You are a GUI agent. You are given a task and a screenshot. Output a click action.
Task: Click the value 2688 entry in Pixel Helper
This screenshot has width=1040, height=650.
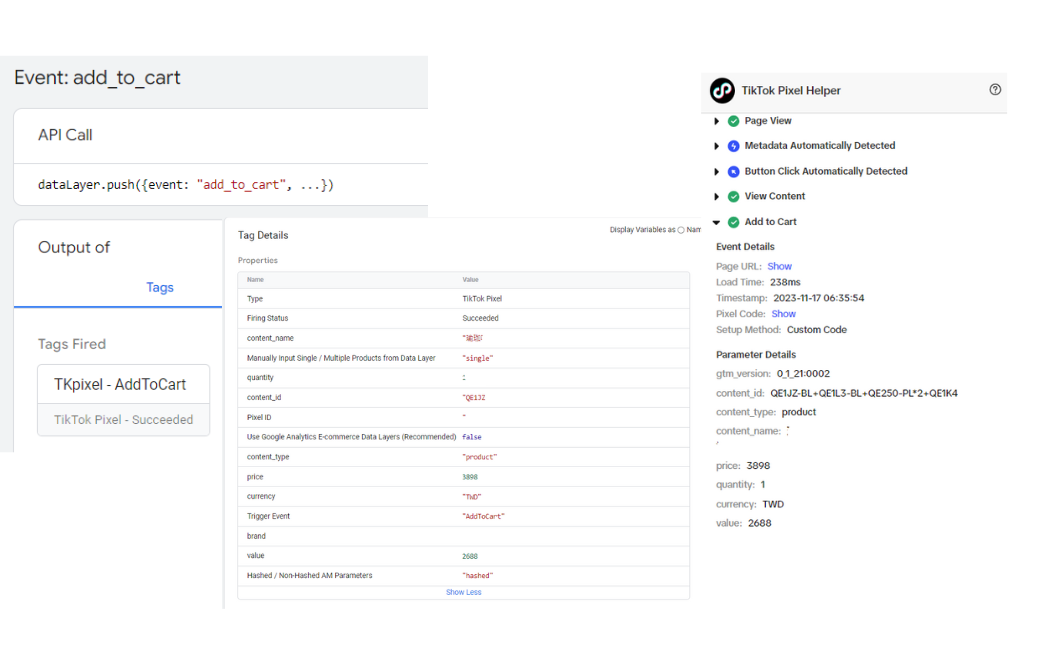(759, 523)
